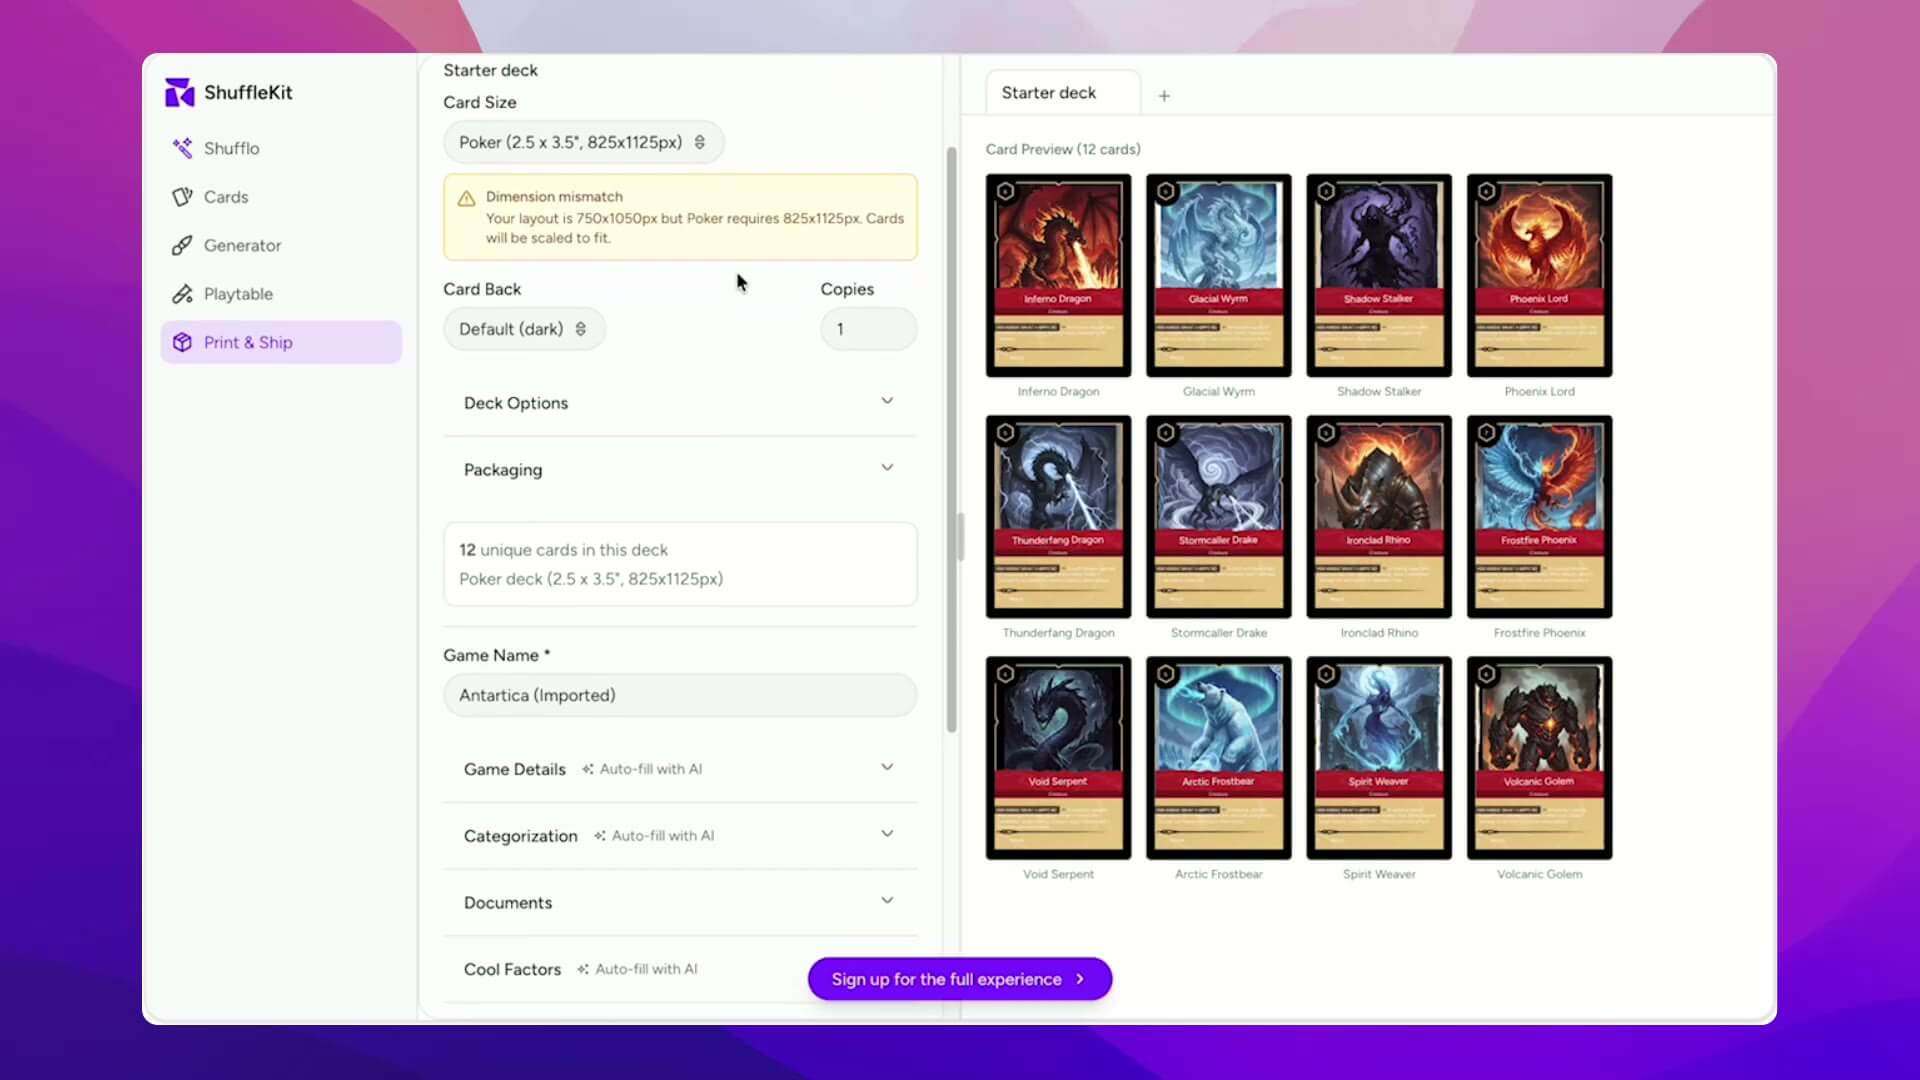The width and height of the screenshot is (1920, 1080).
Task: Click the 'Card Preview (12 cards)' heading
Action: [1063, 149]
